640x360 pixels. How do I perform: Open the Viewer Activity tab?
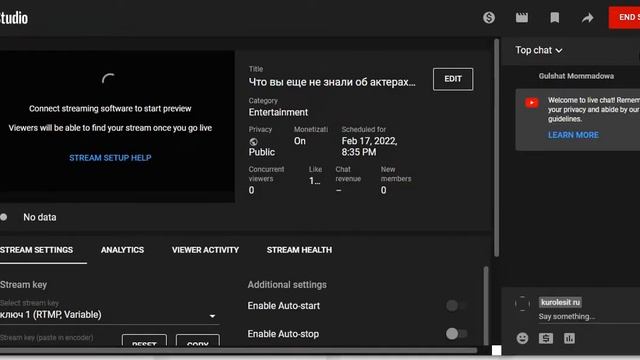pyautogui.click(x=205, y=250)
